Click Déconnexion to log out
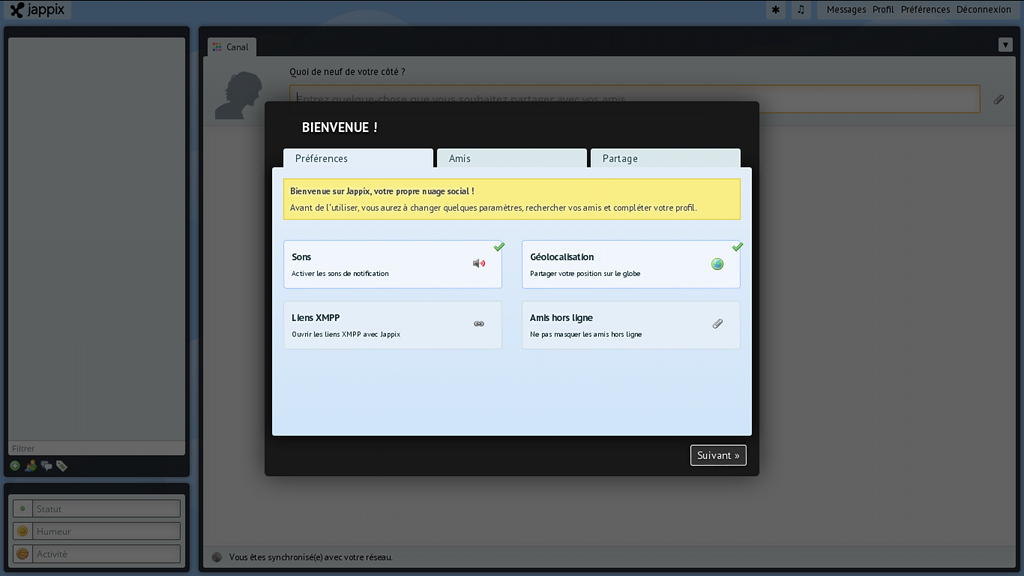 pyautogui.click(x=984, y=10)
